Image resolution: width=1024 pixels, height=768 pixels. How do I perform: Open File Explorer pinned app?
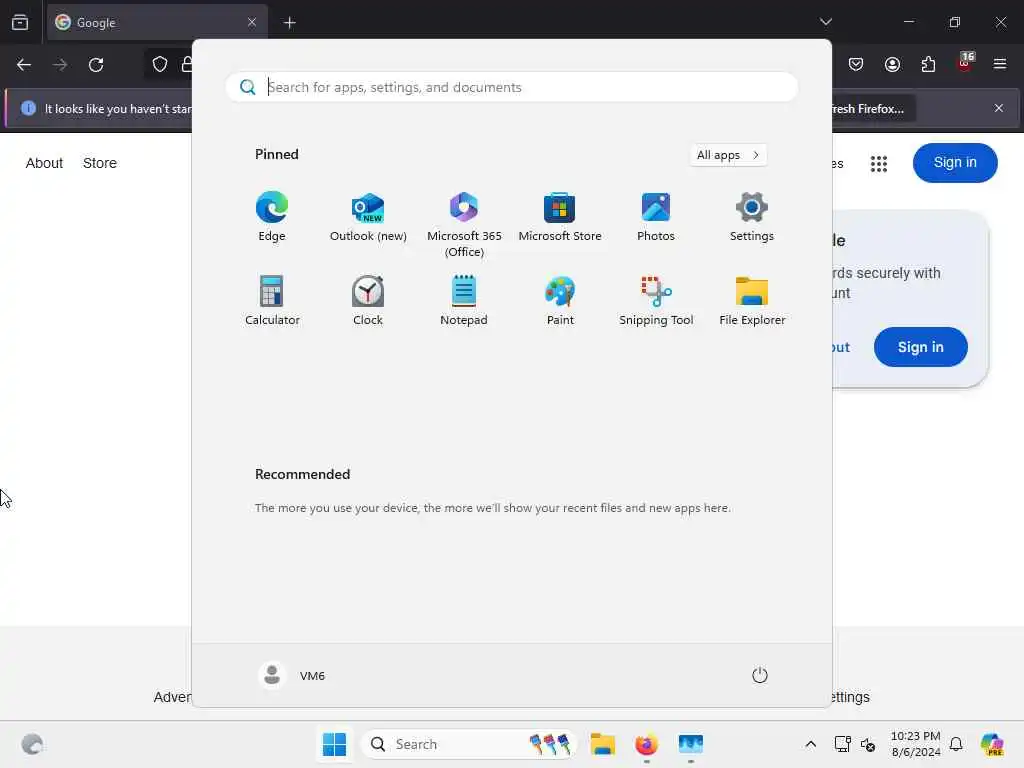pyautogui.click(x=752, y=300)
